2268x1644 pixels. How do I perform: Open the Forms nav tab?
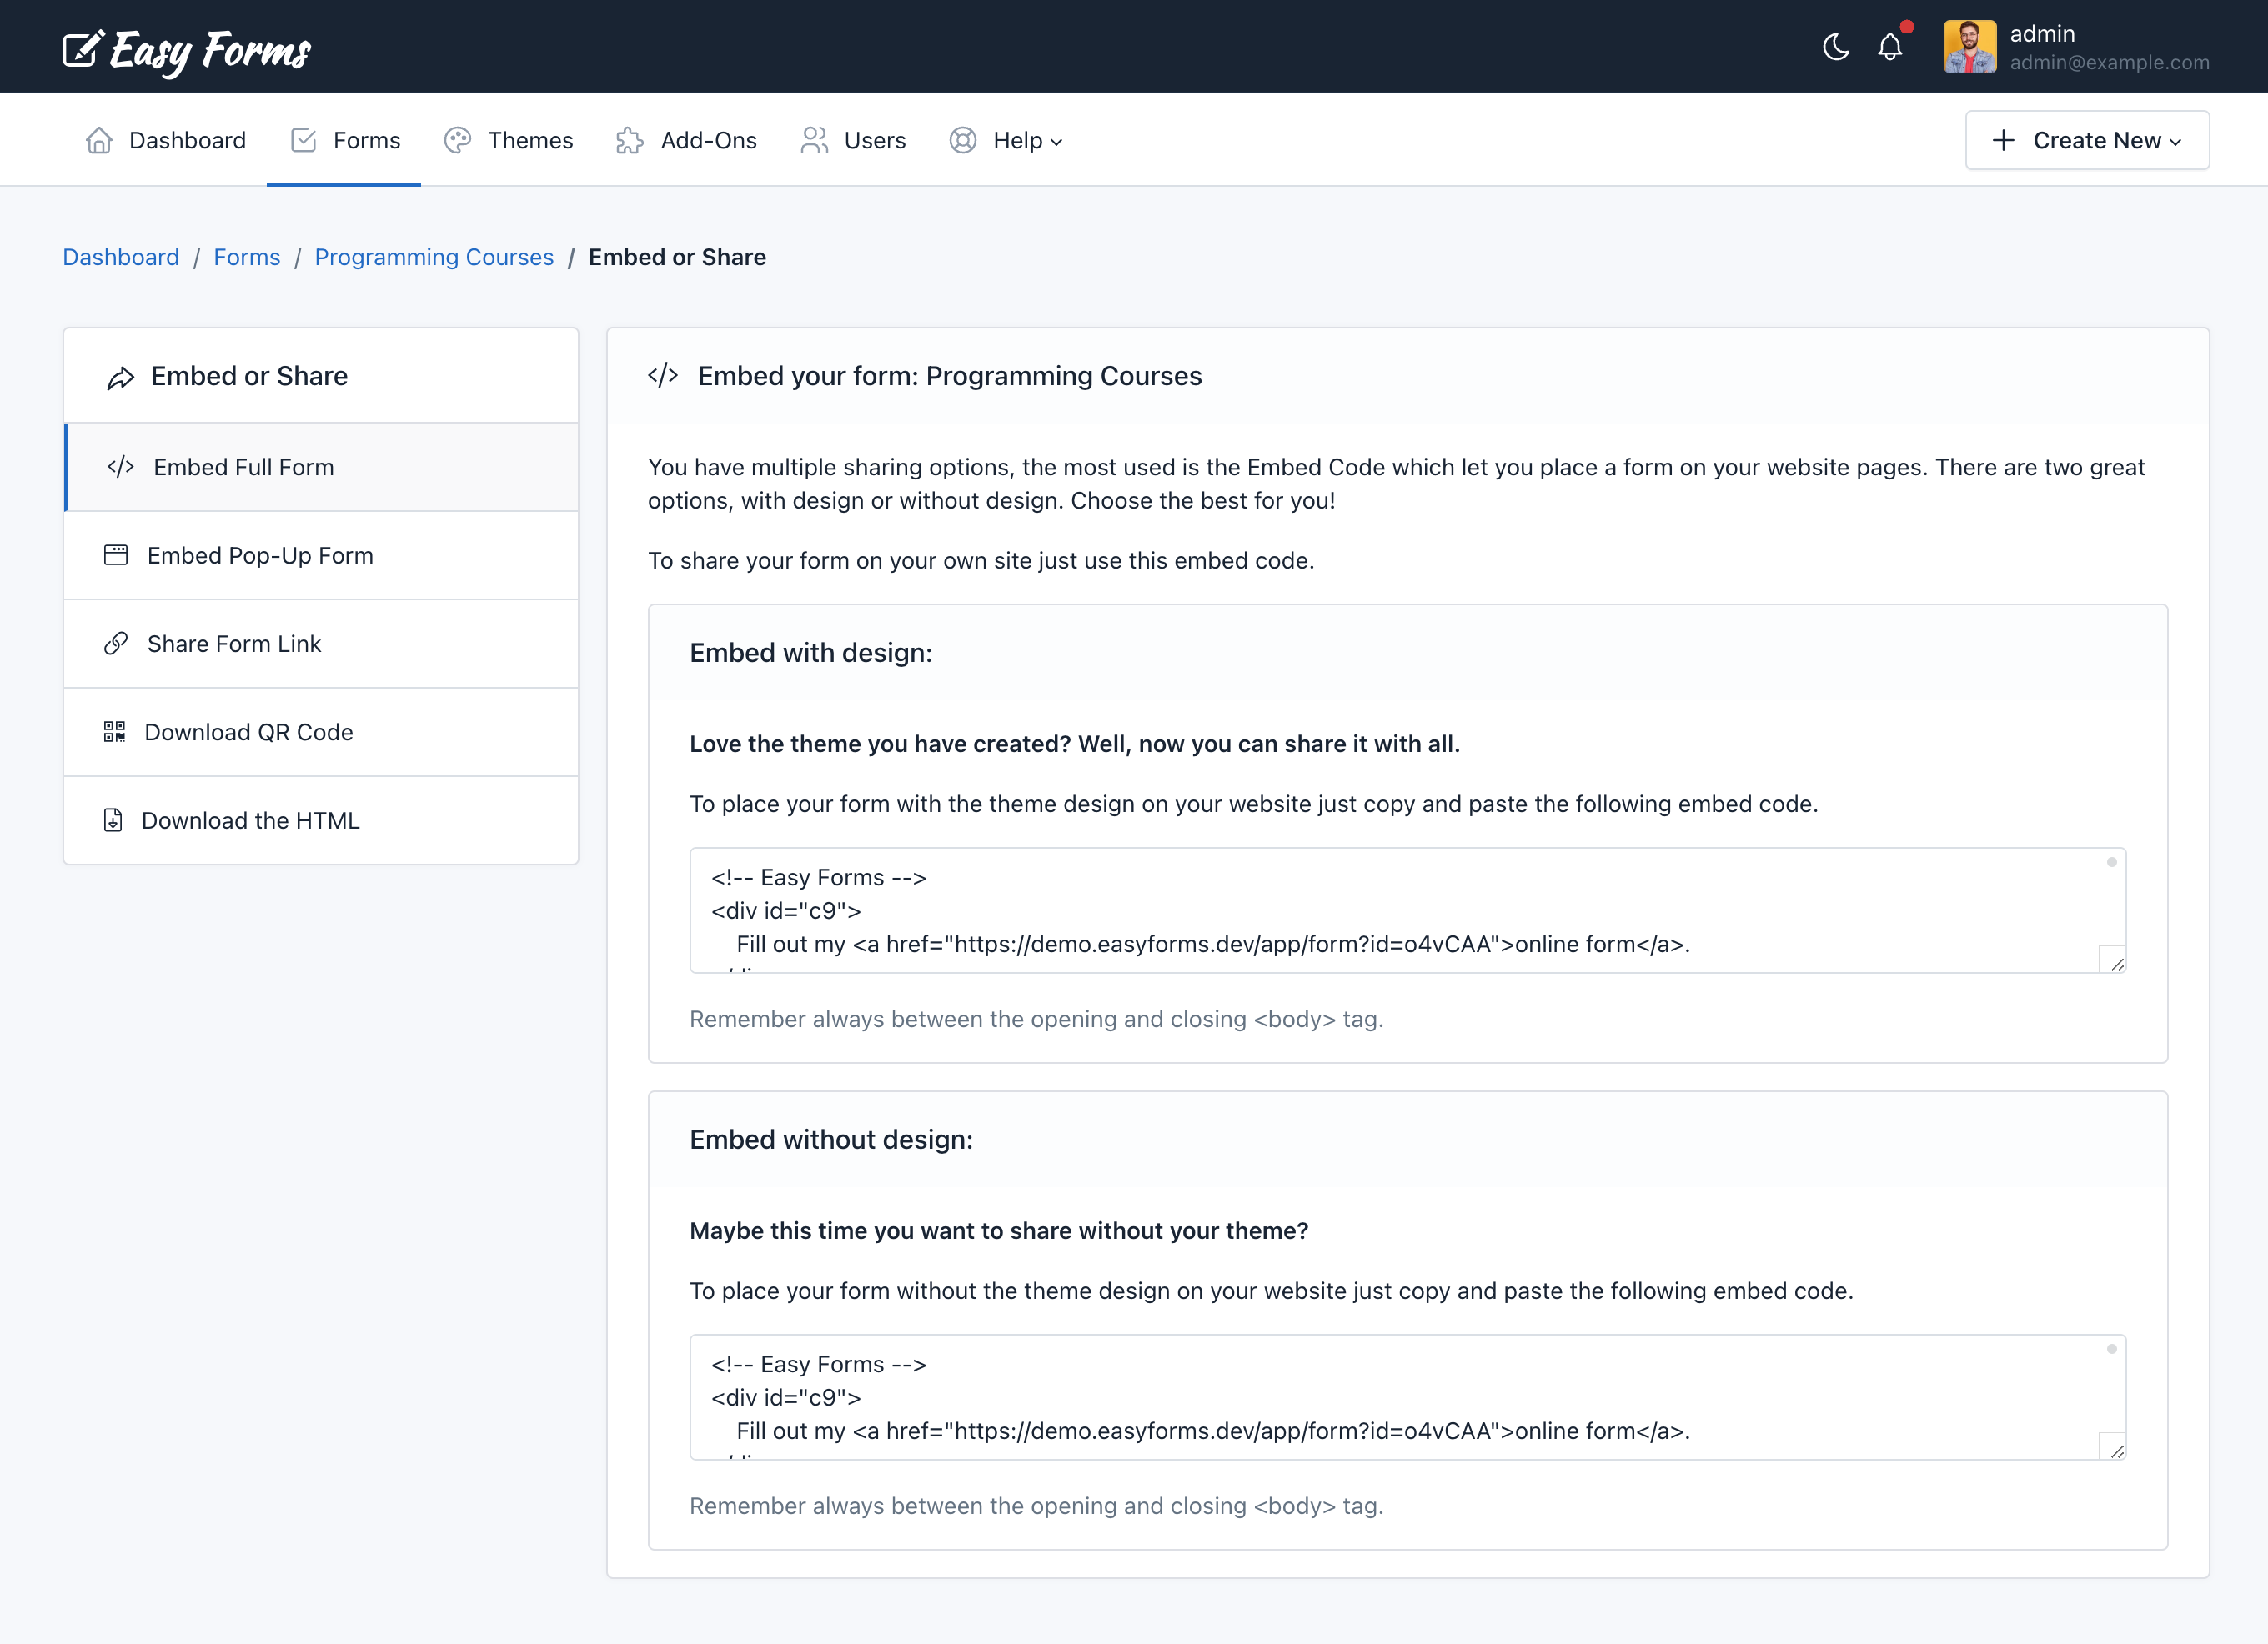click(x=344, y=141)
